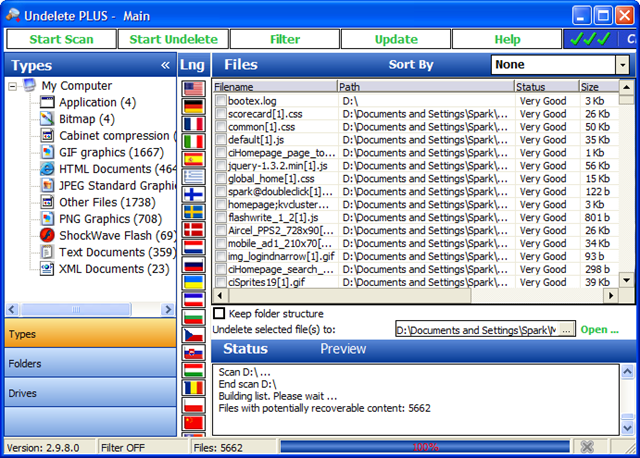The width and height of the screenshot is (640, 458).
Task: Choose the Czech flag language
Action: (193, 335)
